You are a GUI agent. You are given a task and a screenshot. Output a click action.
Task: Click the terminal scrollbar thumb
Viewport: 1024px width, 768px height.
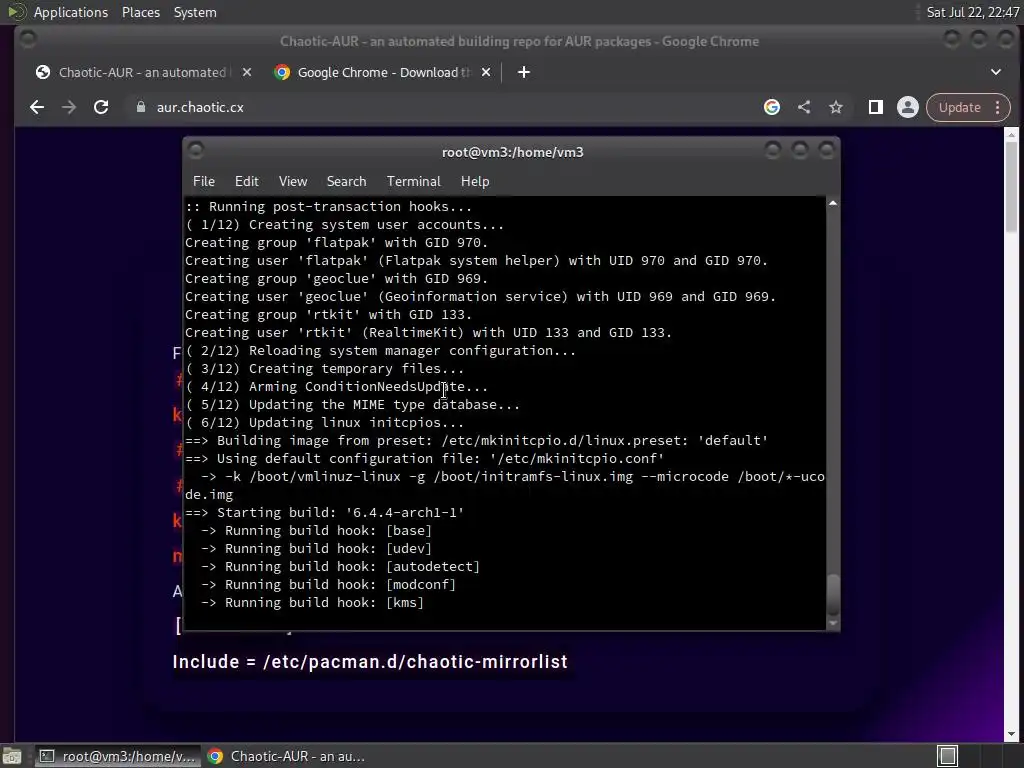click(x=833, y=594)
